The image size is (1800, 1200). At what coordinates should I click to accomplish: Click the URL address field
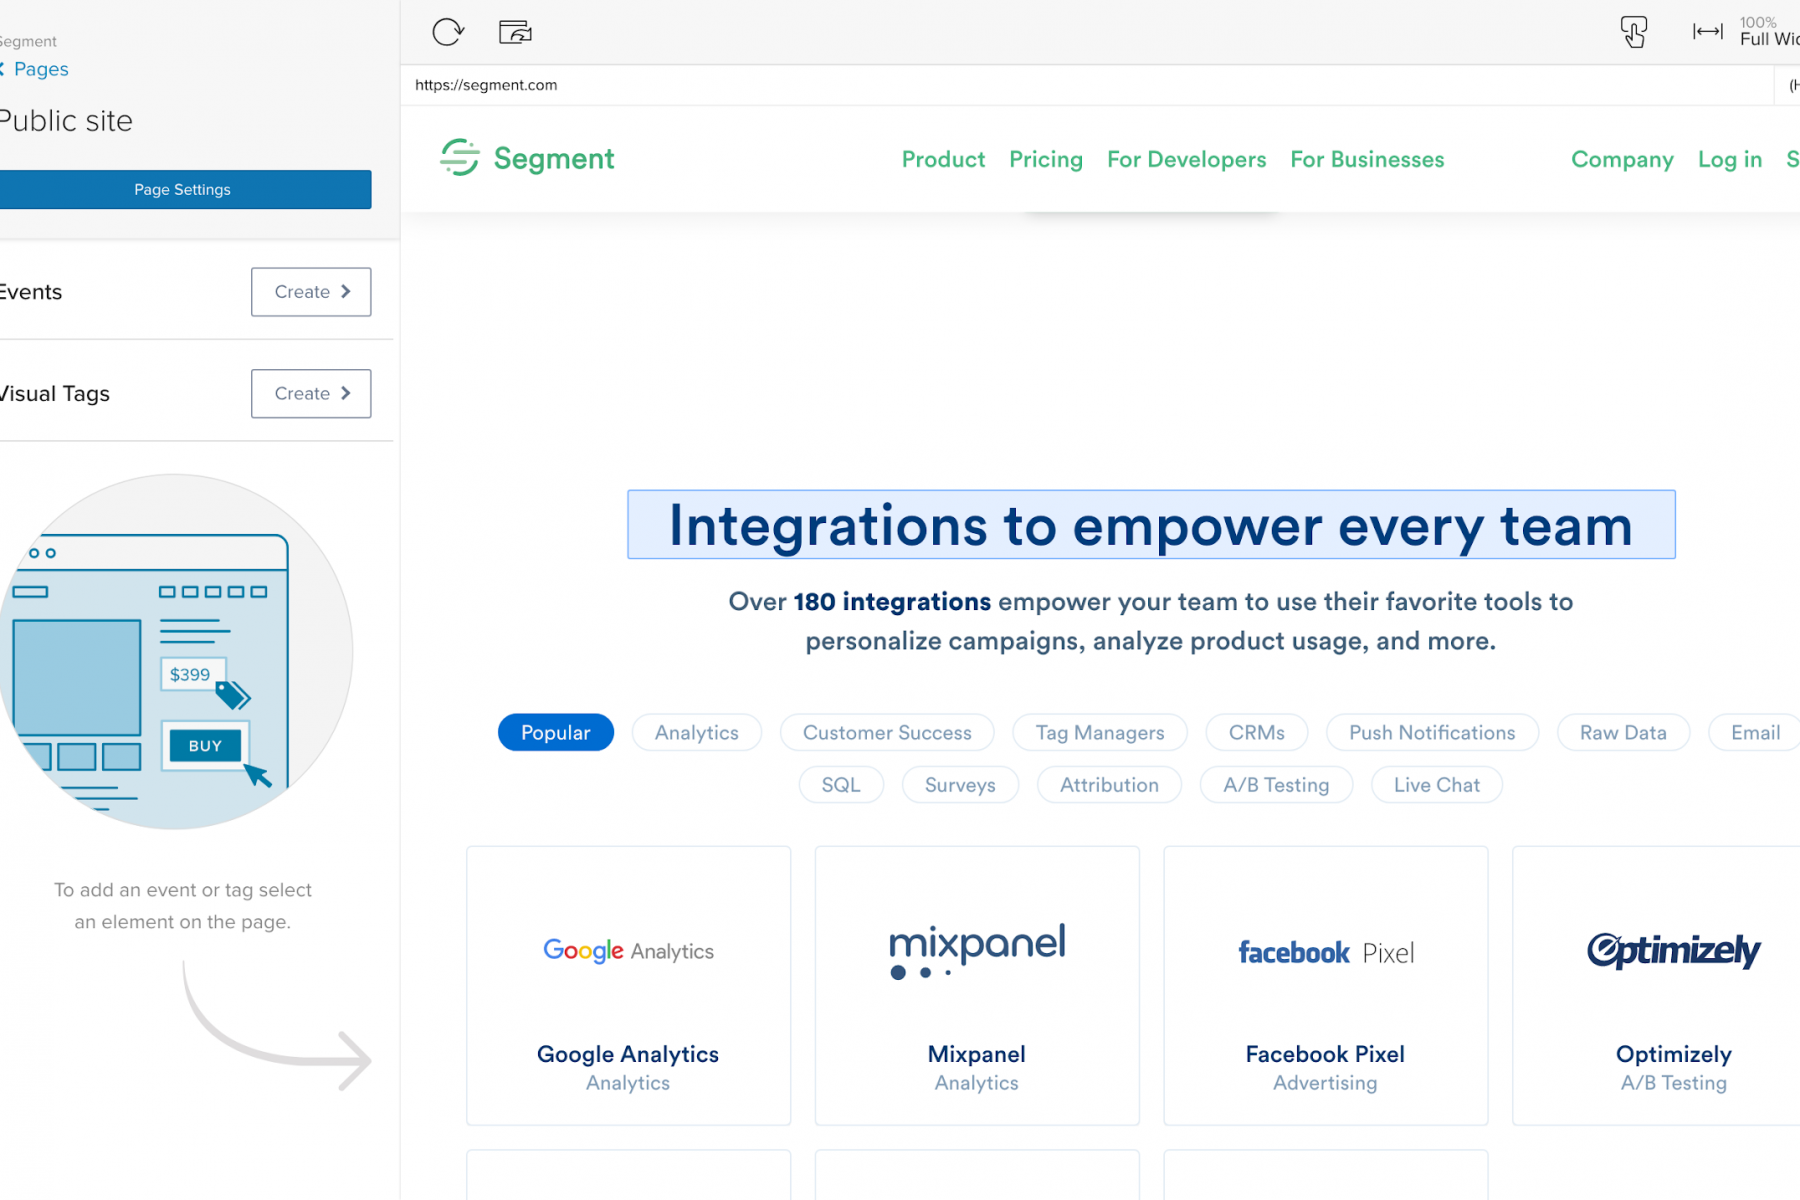(x=1088, y=85)
